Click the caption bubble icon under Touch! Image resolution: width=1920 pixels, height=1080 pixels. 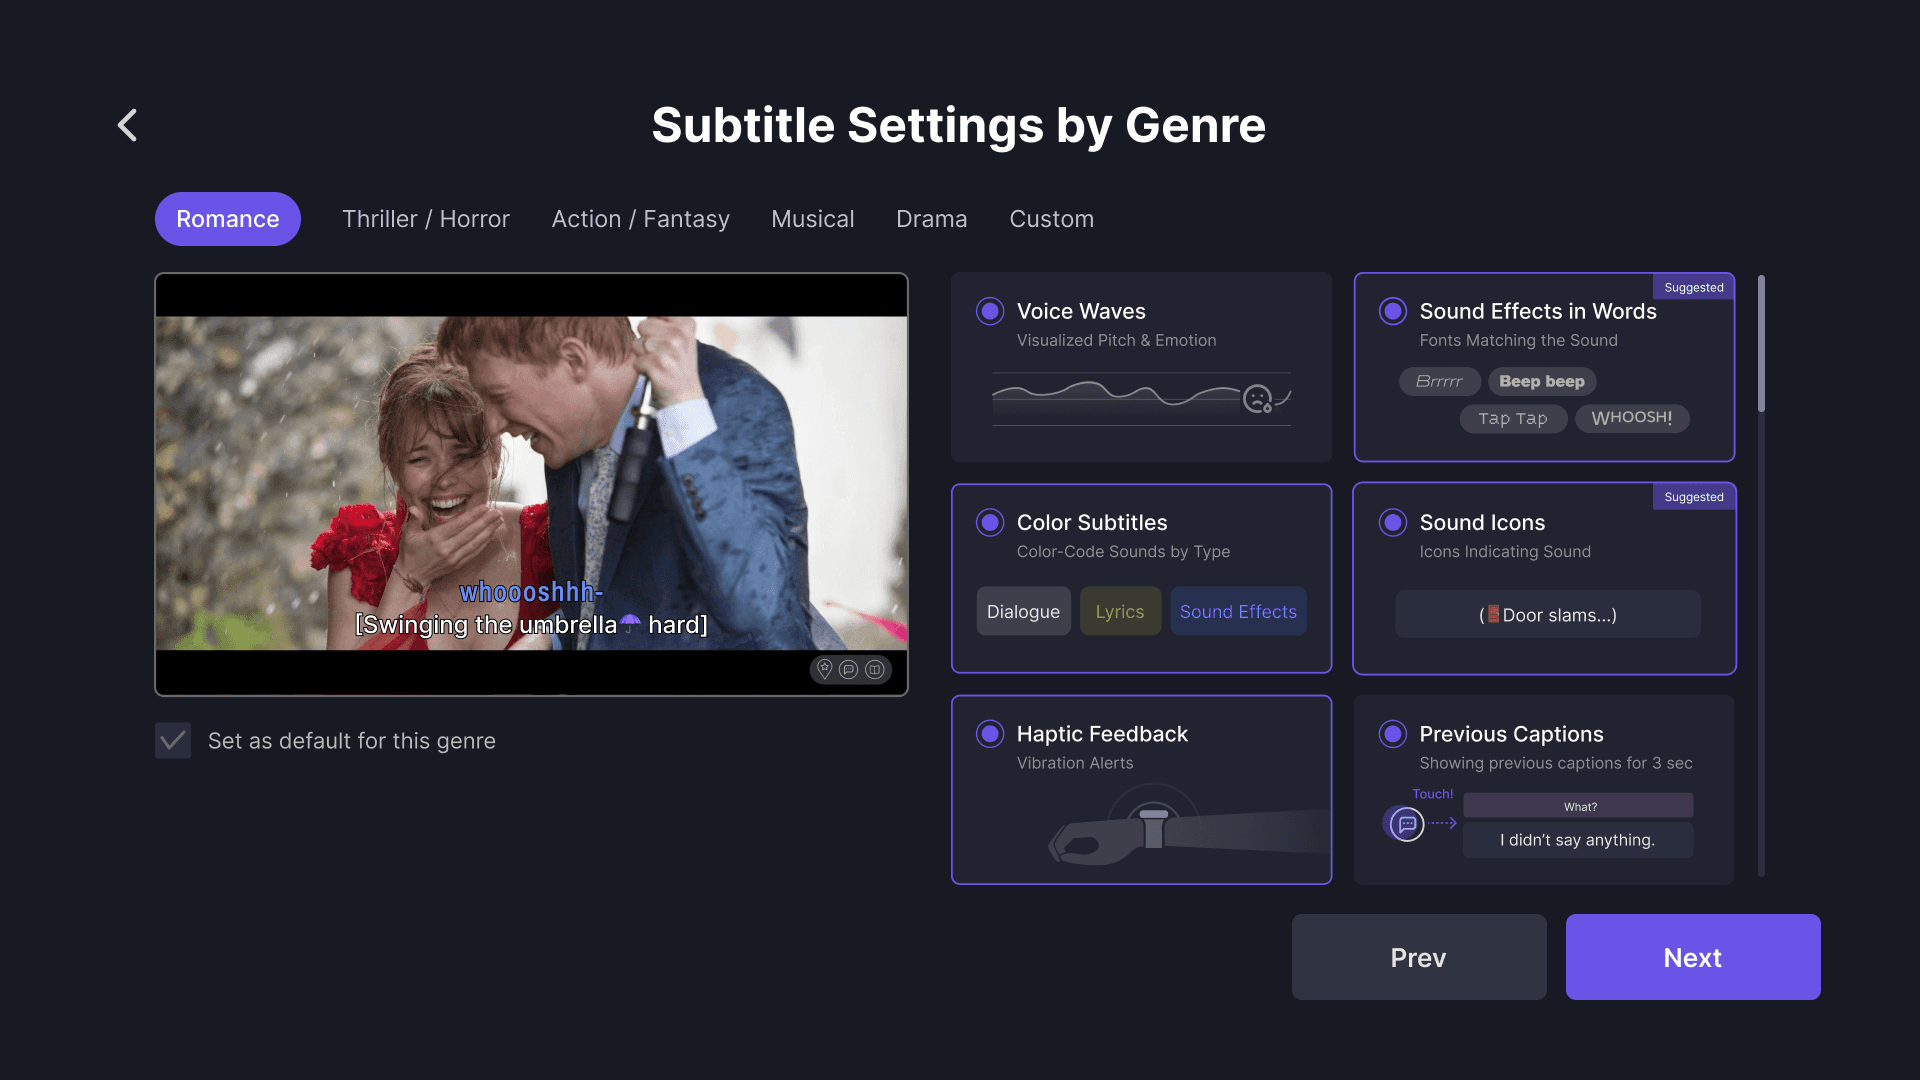pyautogui.click(x=1407, y=824)
